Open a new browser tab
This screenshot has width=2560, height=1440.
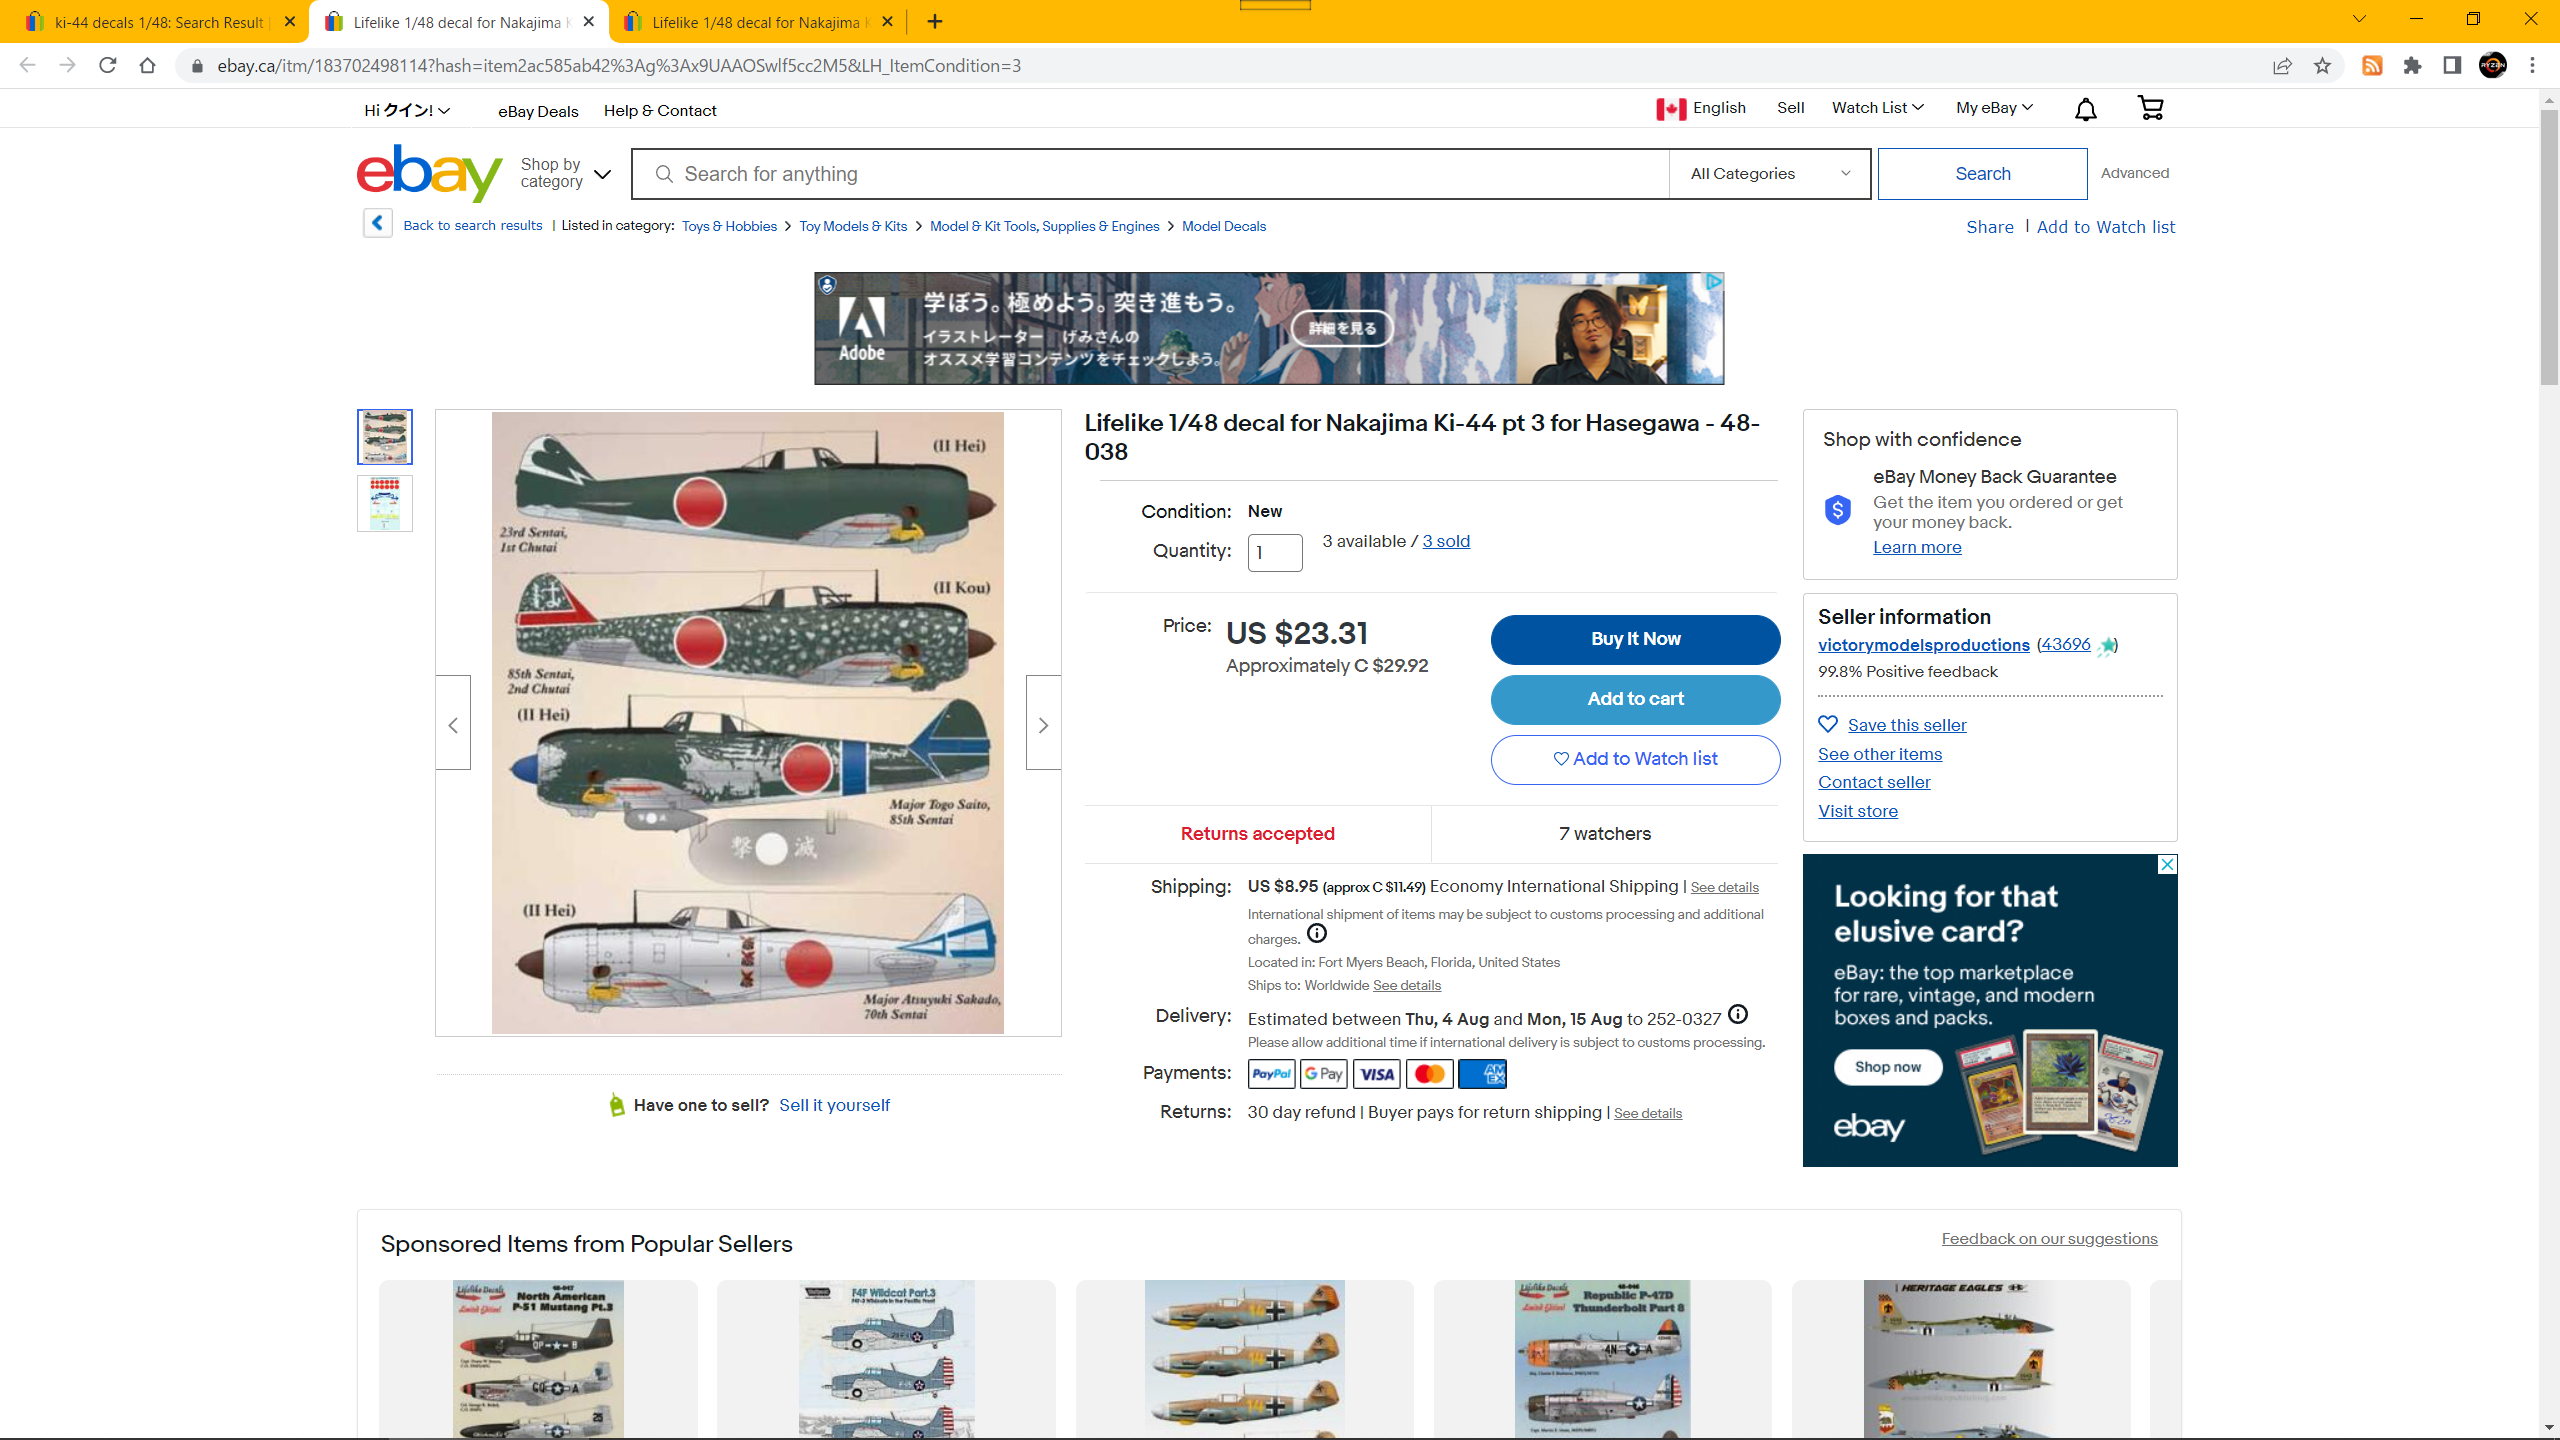point(935,22)
